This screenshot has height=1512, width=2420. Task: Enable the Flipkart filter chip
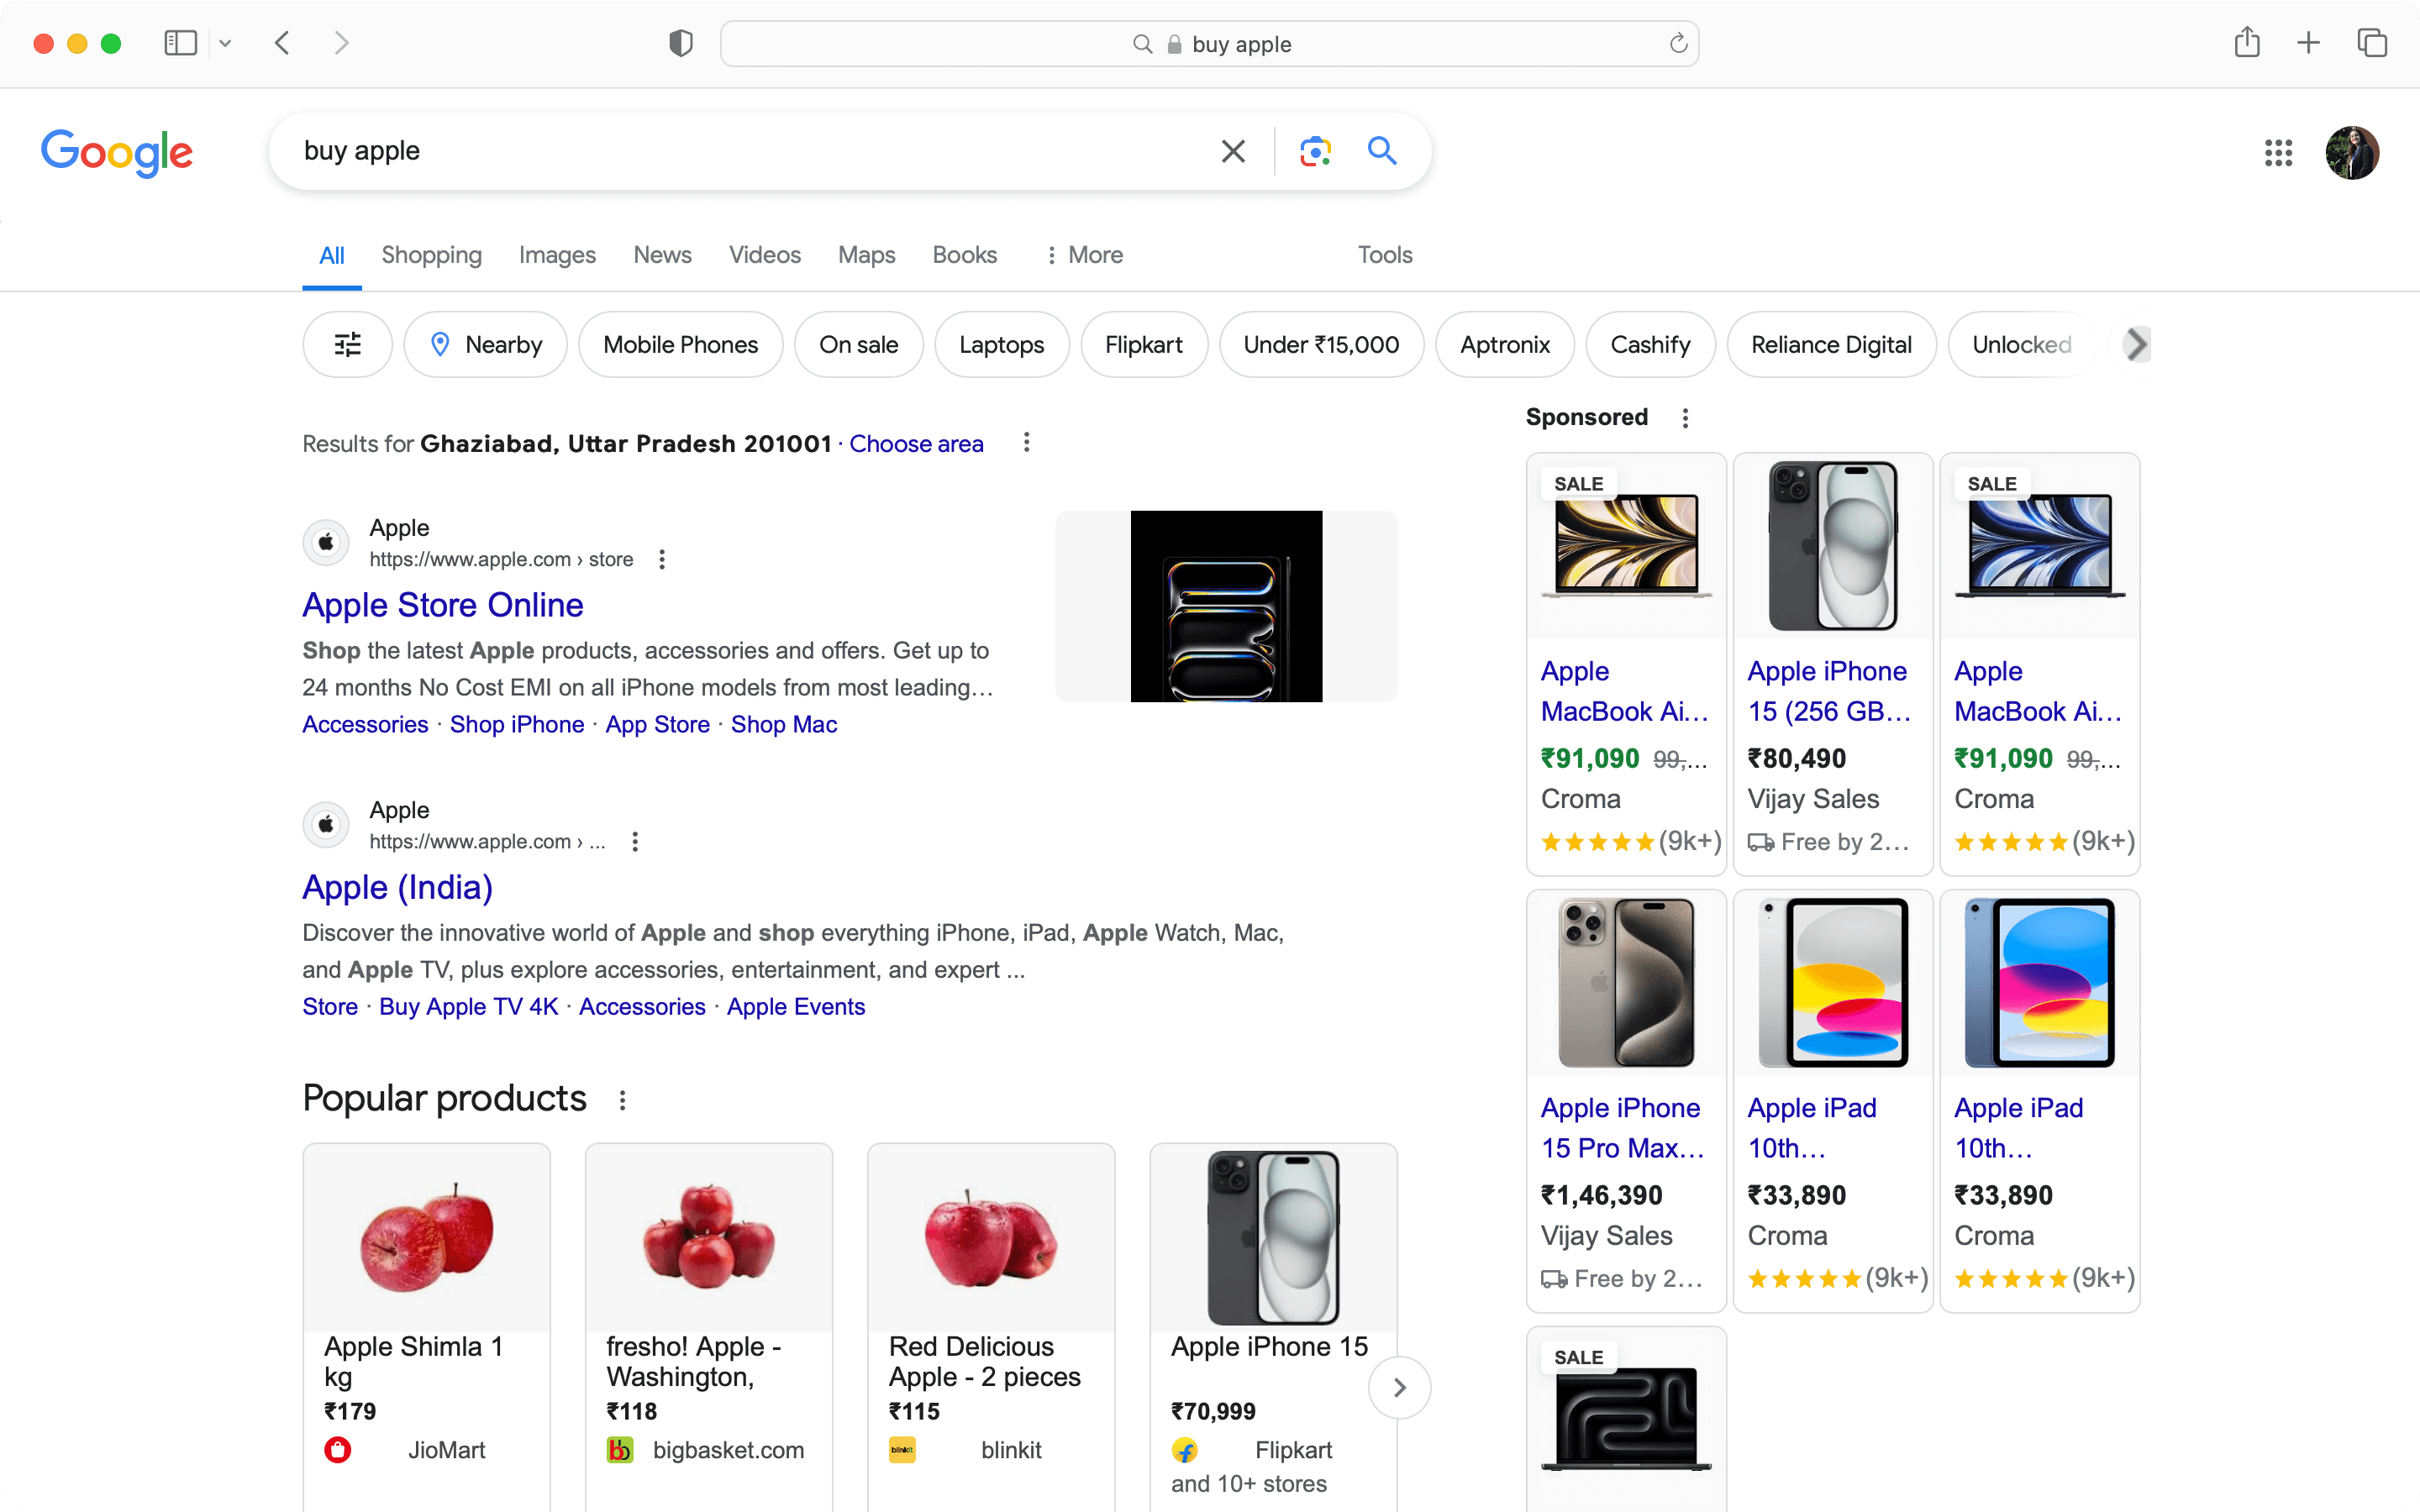(x=1144, y=344)
